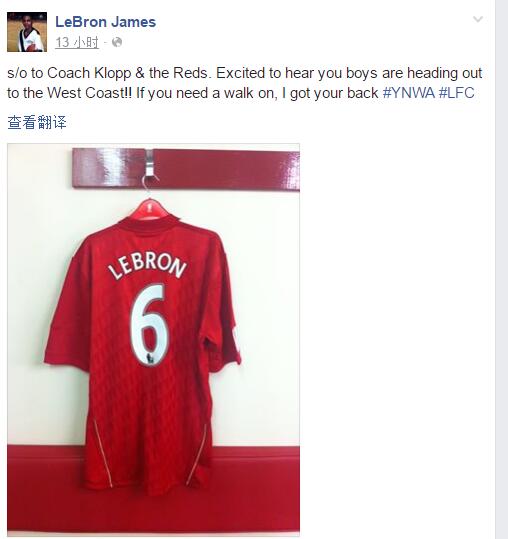This screenshot has height=539, width=508.
Task: Click the red bench below the jersey
Action: click(153, 490)
